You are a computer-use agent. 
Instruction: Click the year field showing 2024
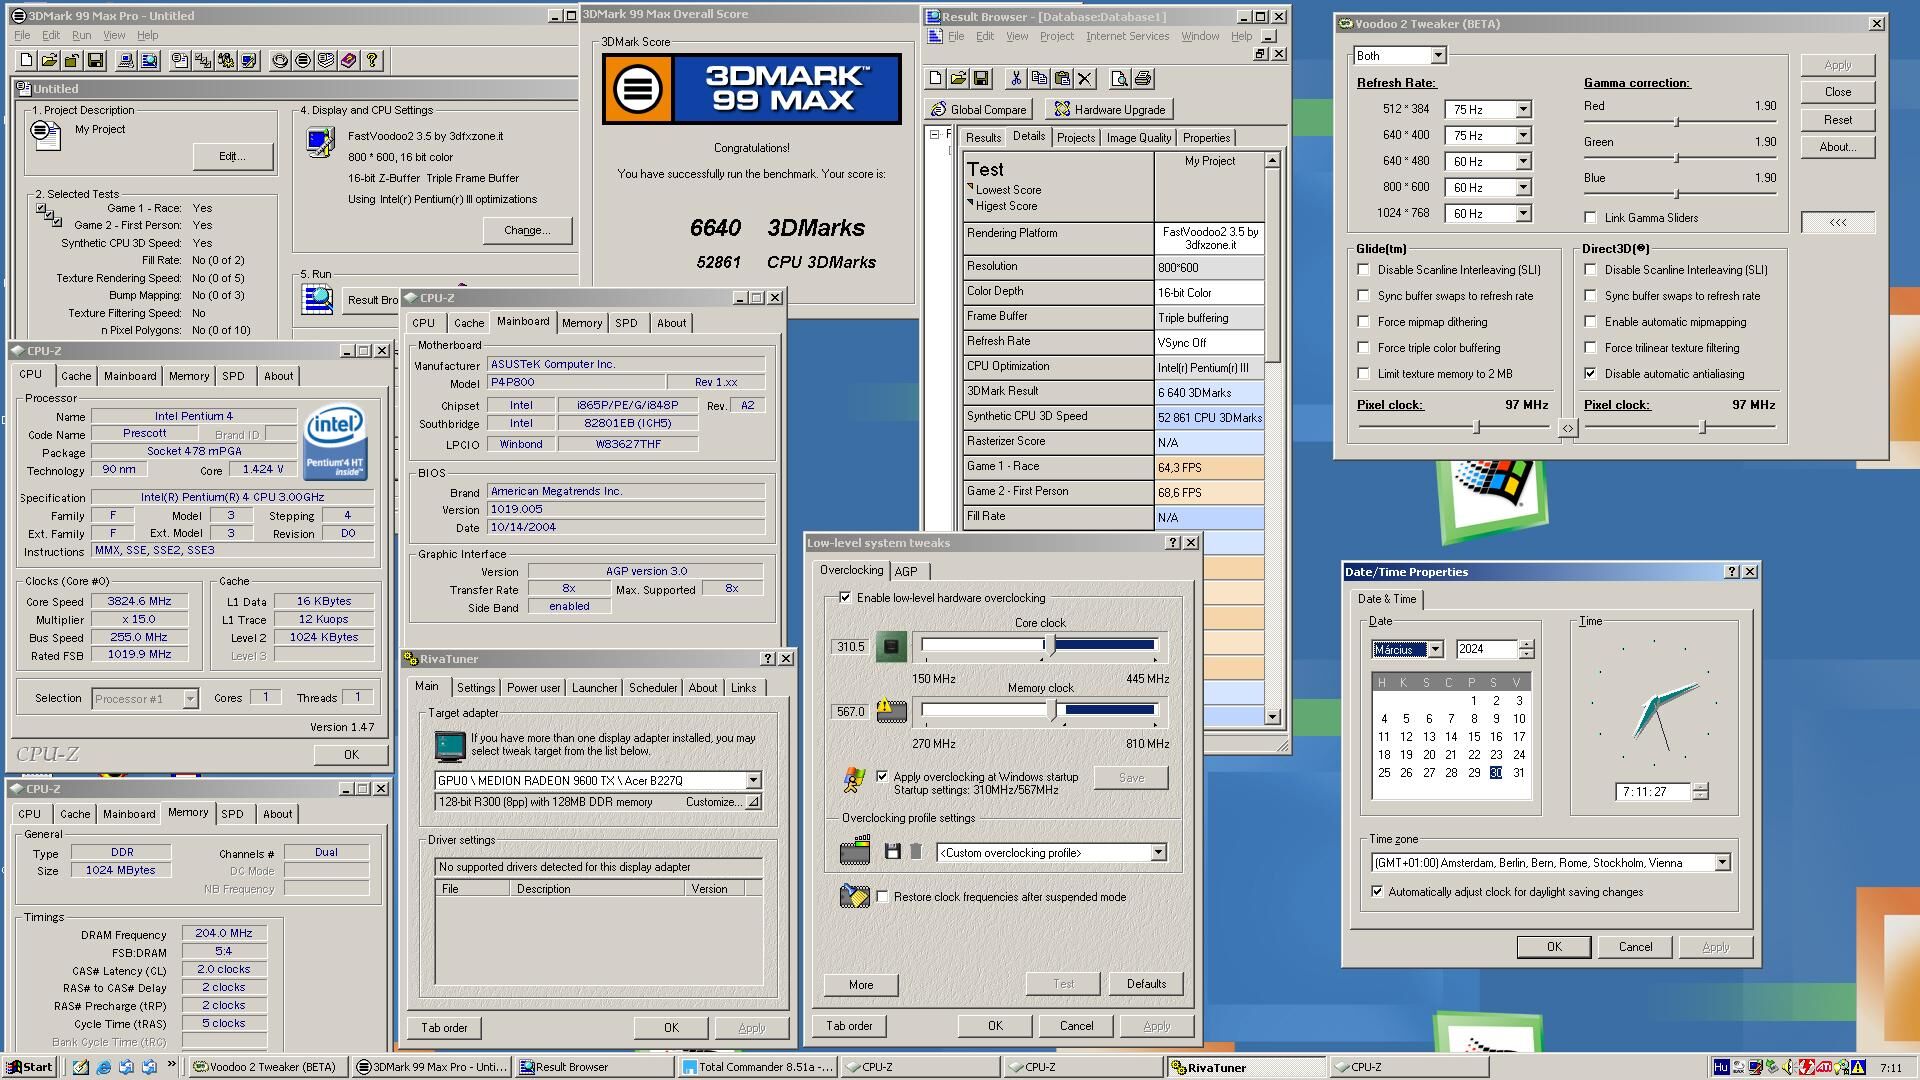(1486, 649)
